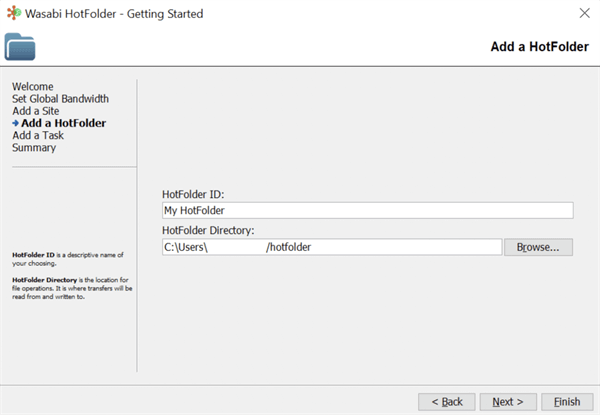Open the Summary step
This screenshot has height=415, width=600.
click(34, 148)
